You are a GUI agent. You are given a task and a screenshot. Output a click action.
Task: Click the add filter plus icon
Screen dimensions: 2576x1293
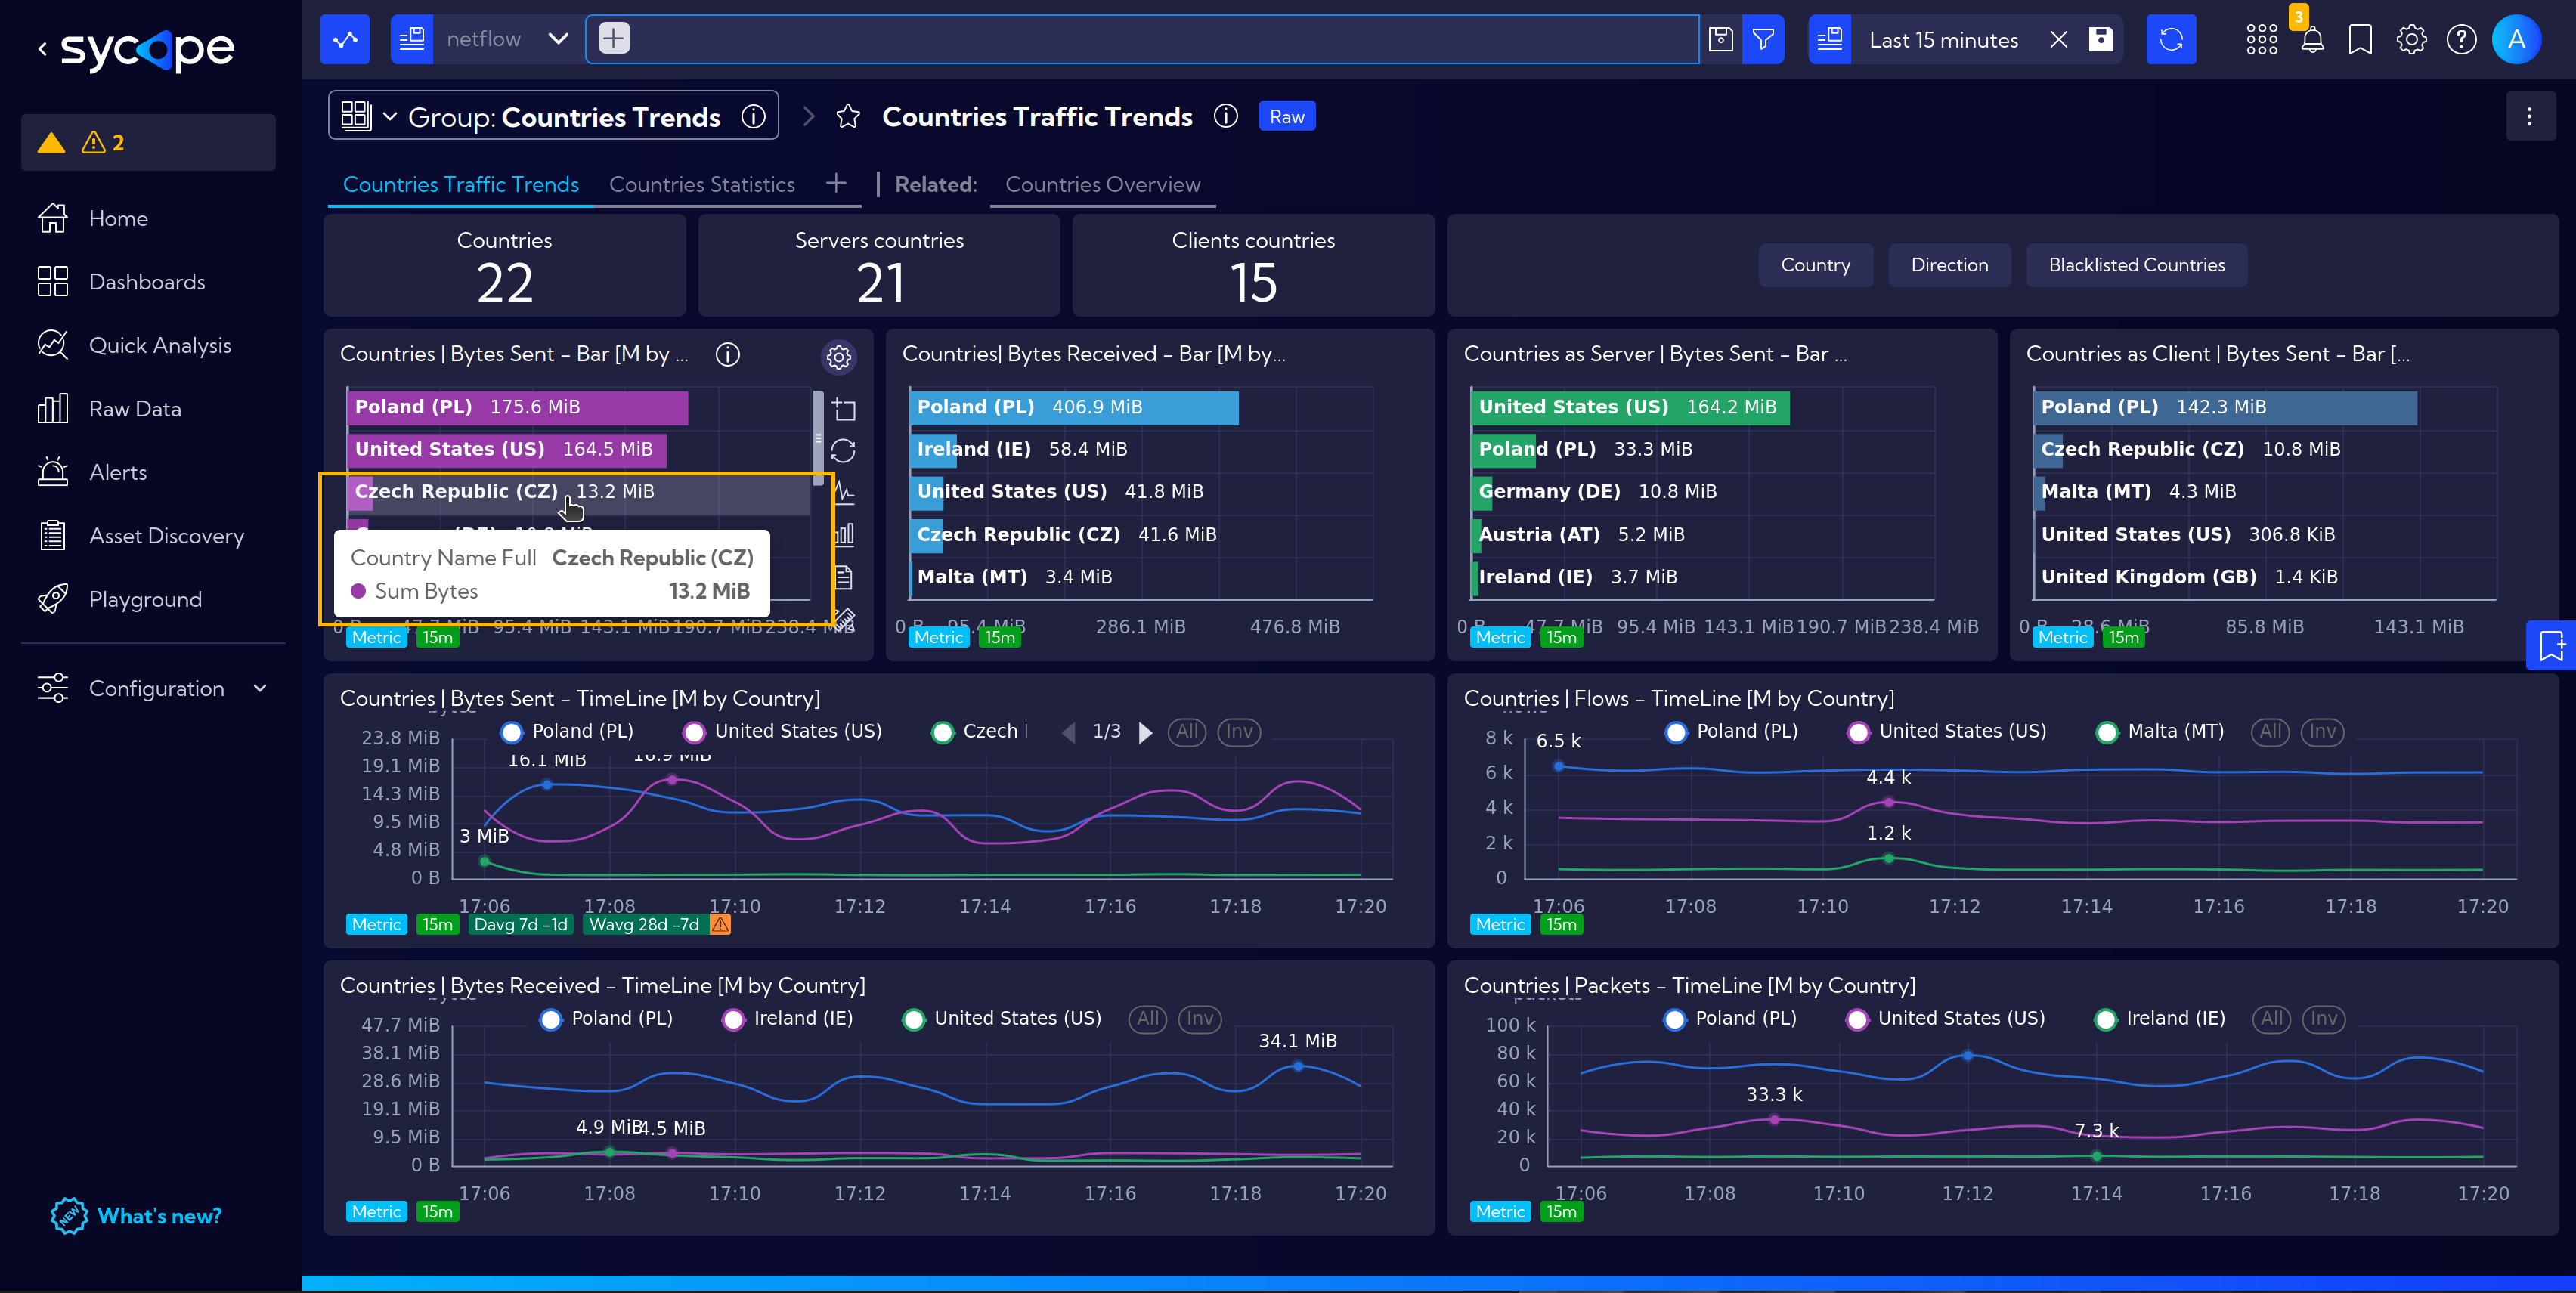coord(614,39)
